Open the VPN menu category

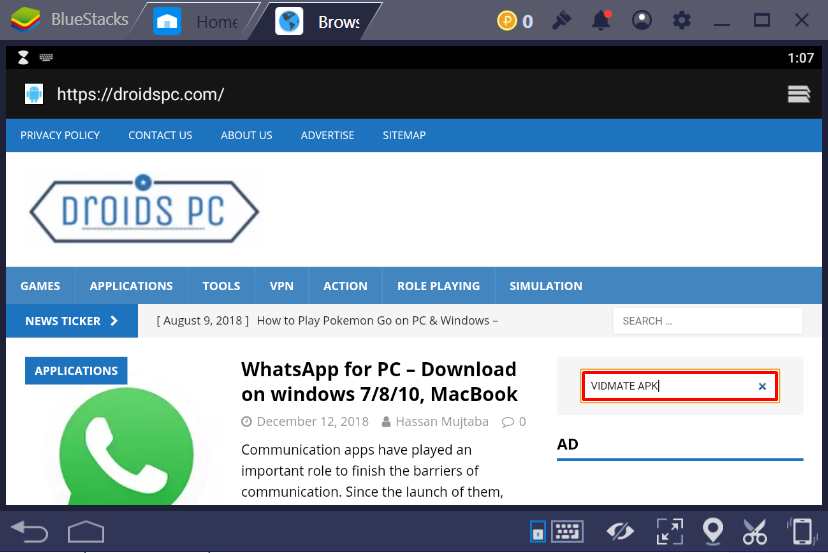point(282,286)
